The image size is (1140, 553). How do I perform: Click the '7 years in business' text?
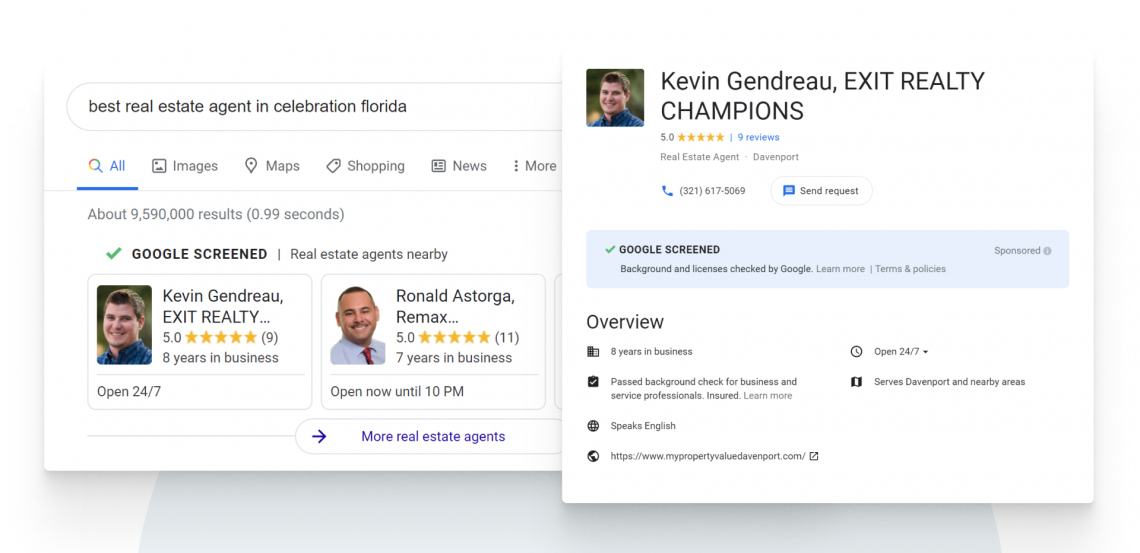(x=454, y=358)
